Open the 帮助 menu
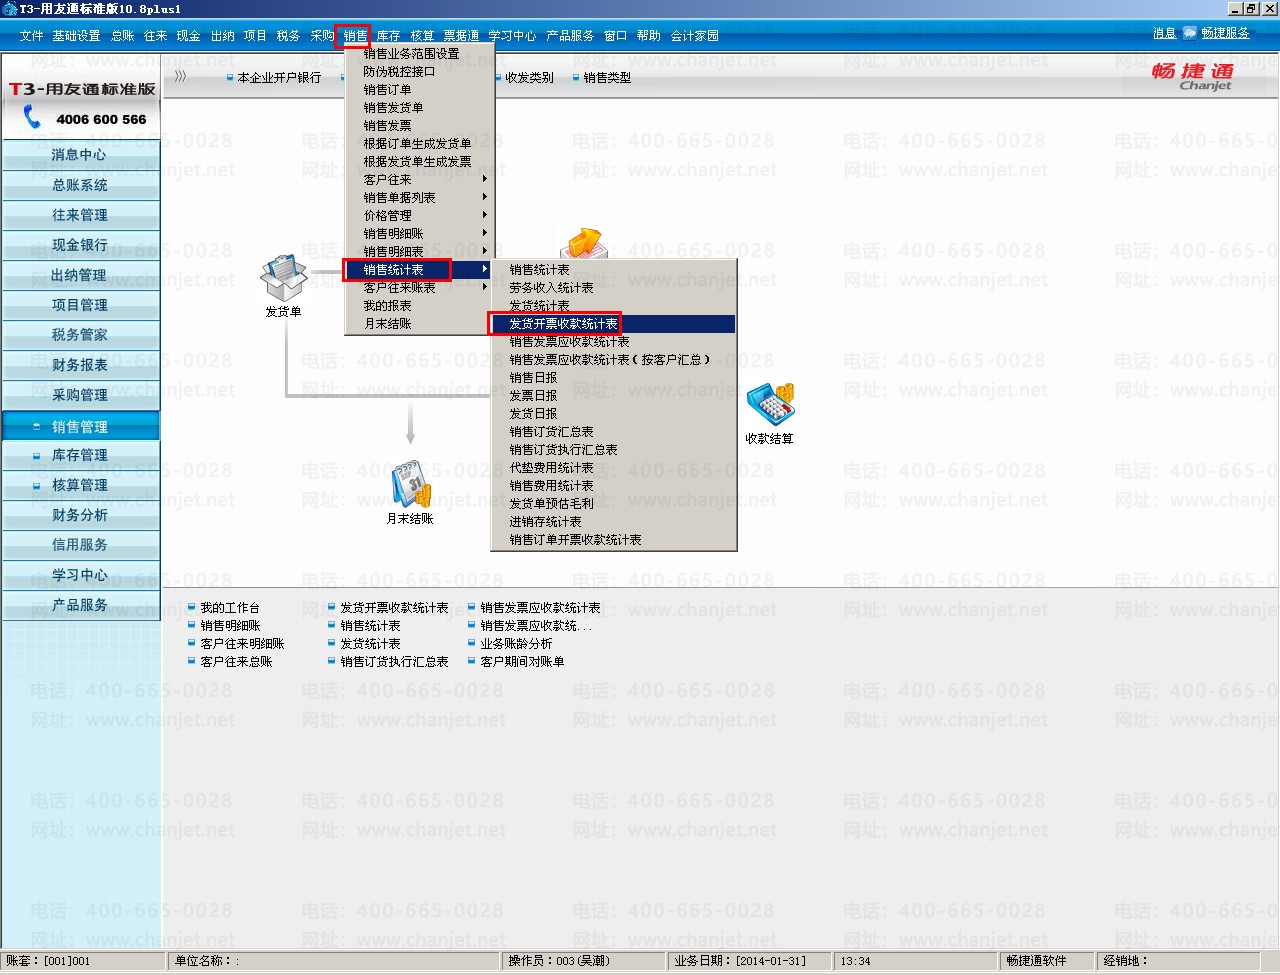Image resolution: width=1280 pixels, height=975 pixels. click(649, 36)
